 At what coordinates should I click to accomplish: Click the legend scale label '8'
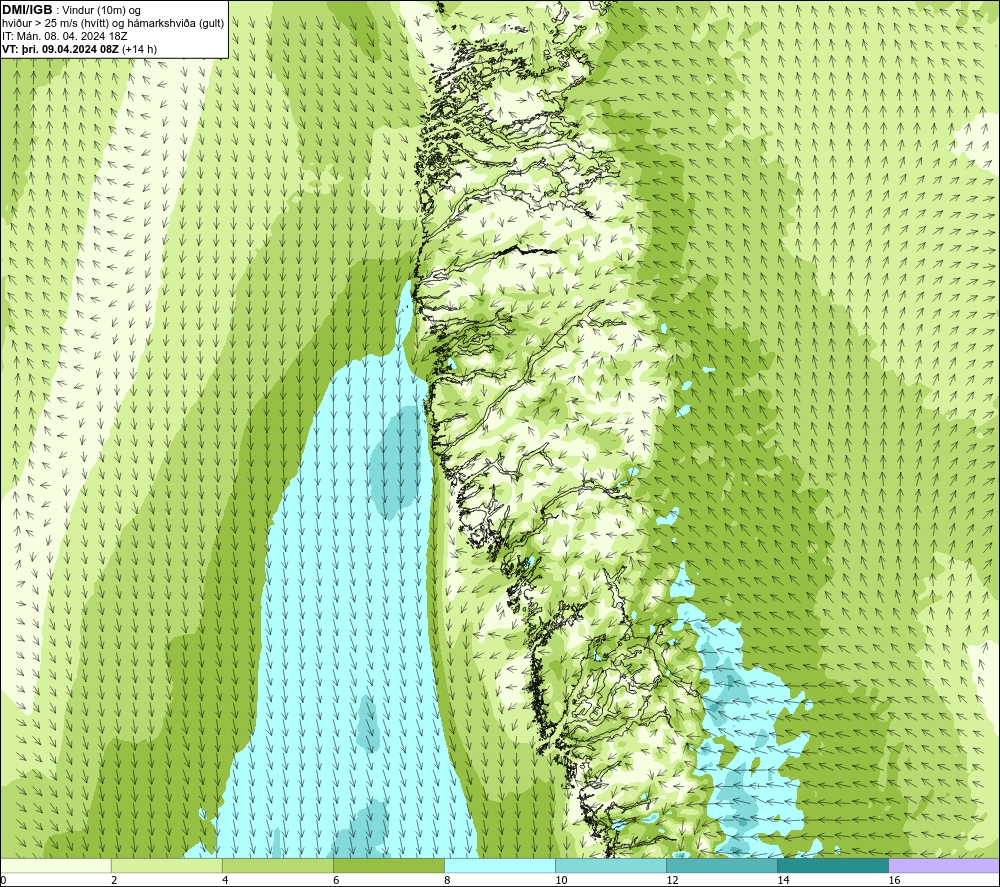(447, 880)
